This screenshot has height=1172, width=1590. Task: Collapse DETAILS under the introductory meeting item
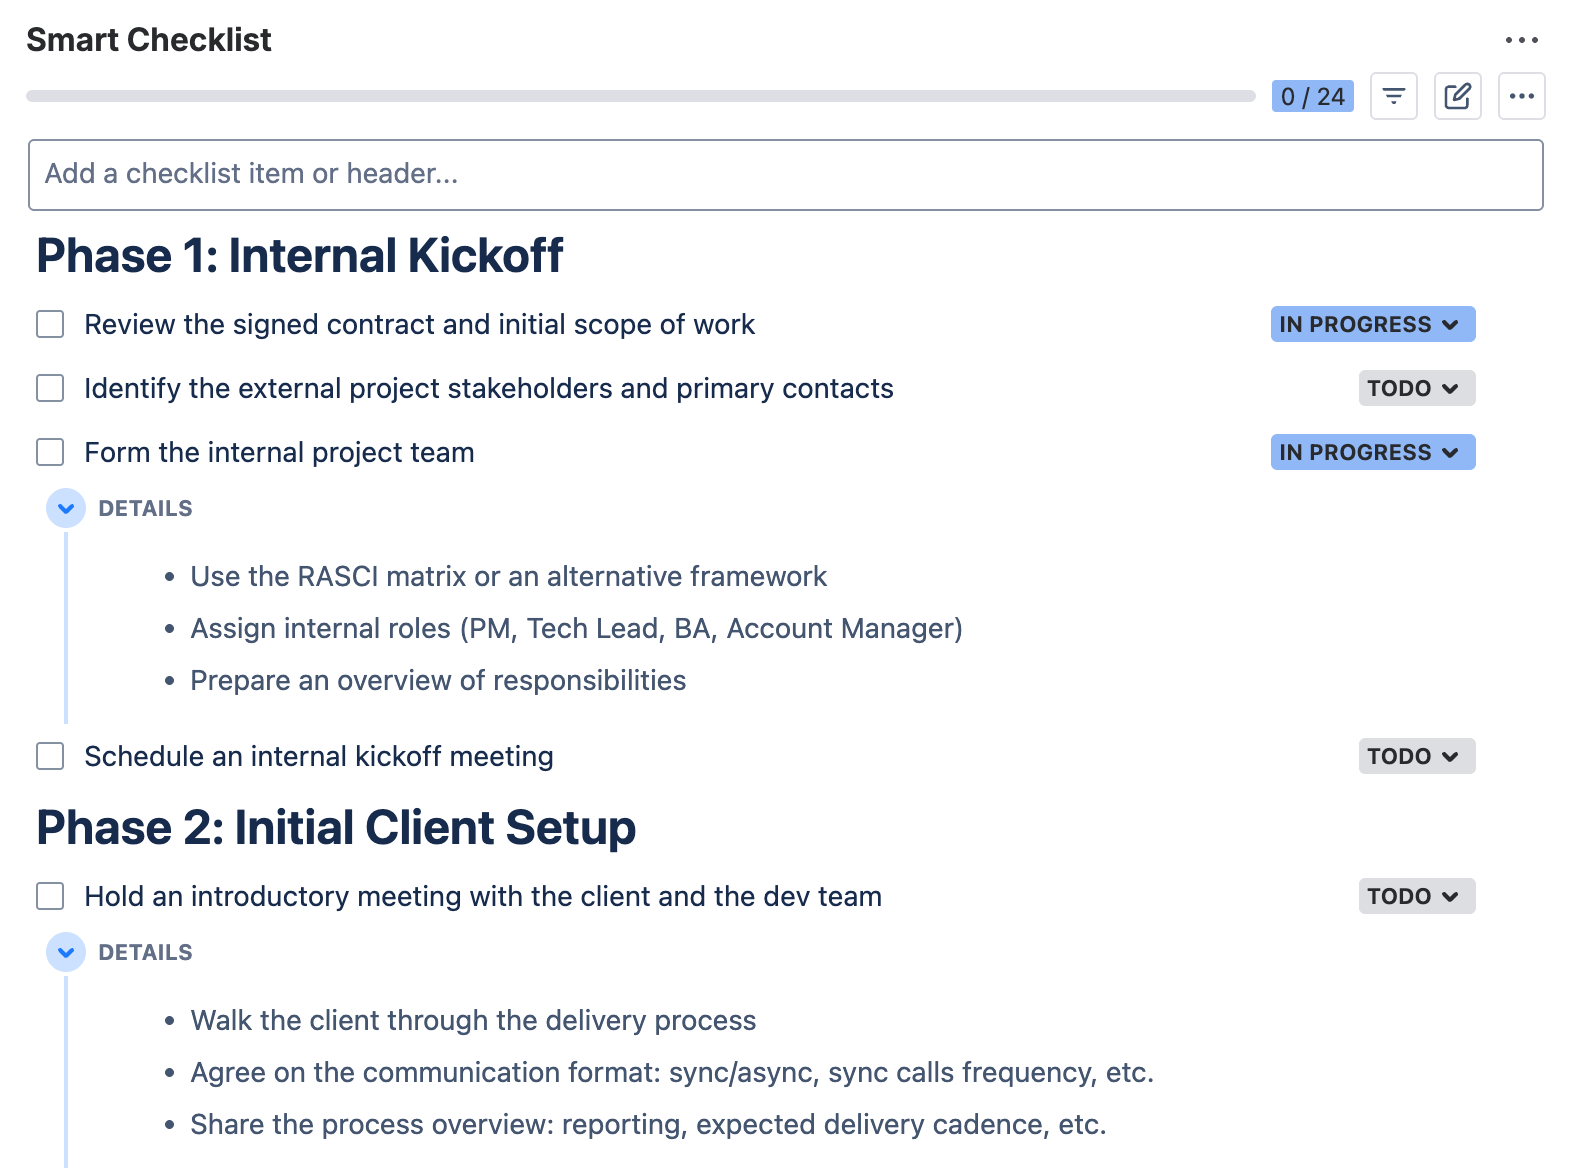(66, 952)
